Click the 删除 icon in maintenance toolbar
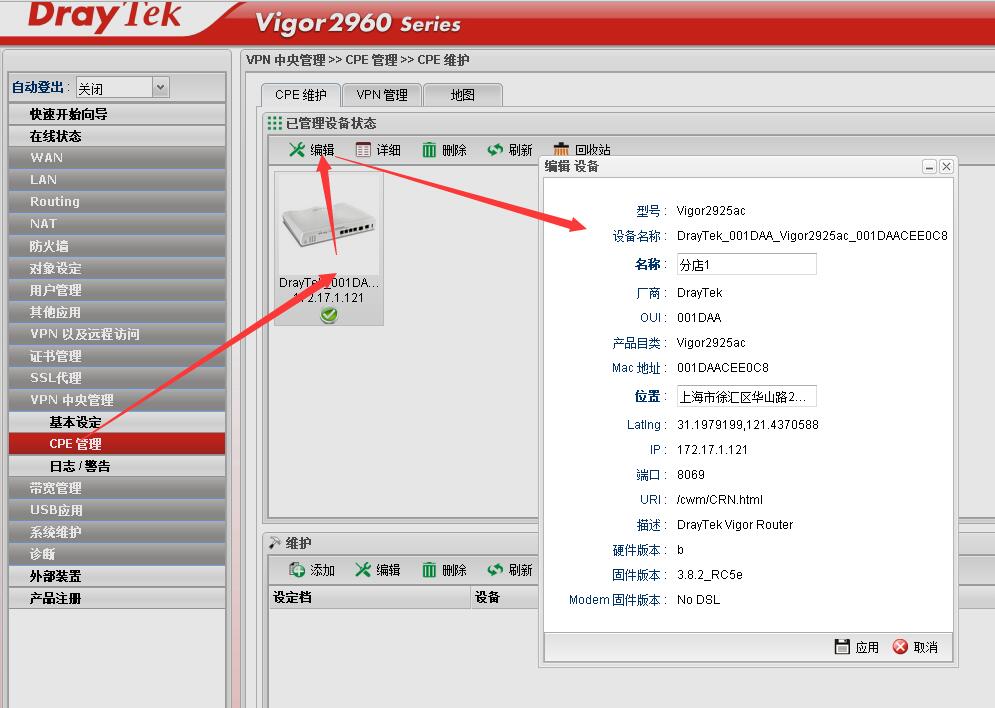995x708 pixels. tap(429, 570)
